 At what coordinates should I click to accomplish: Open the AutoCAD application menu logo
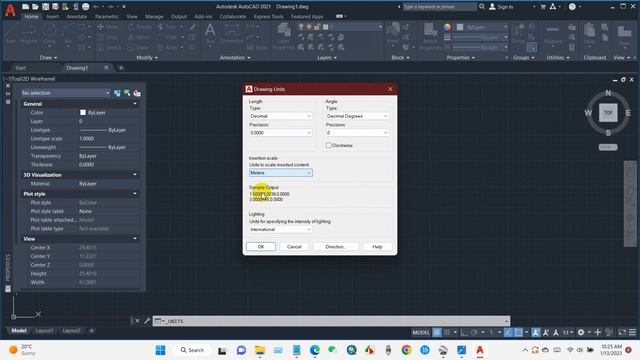coord(10,10)
